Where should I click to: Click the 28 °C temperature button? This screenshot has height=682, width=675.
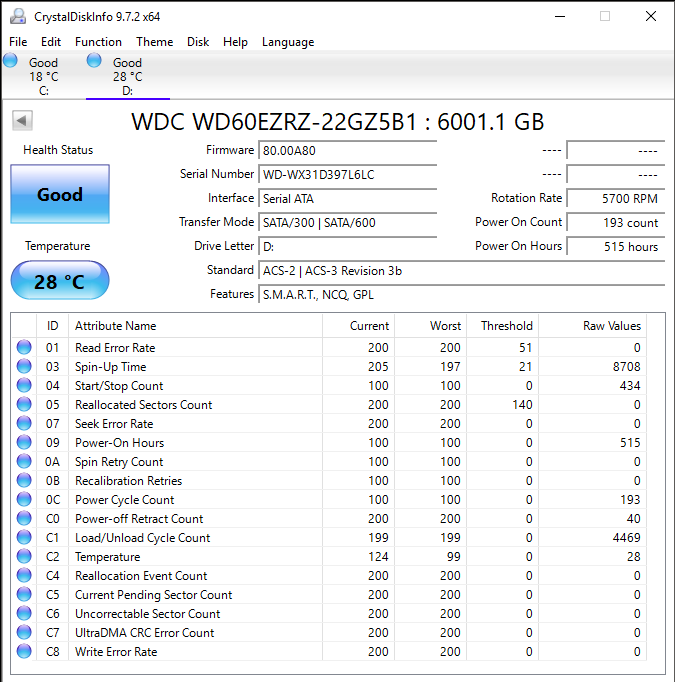(60, 281)
